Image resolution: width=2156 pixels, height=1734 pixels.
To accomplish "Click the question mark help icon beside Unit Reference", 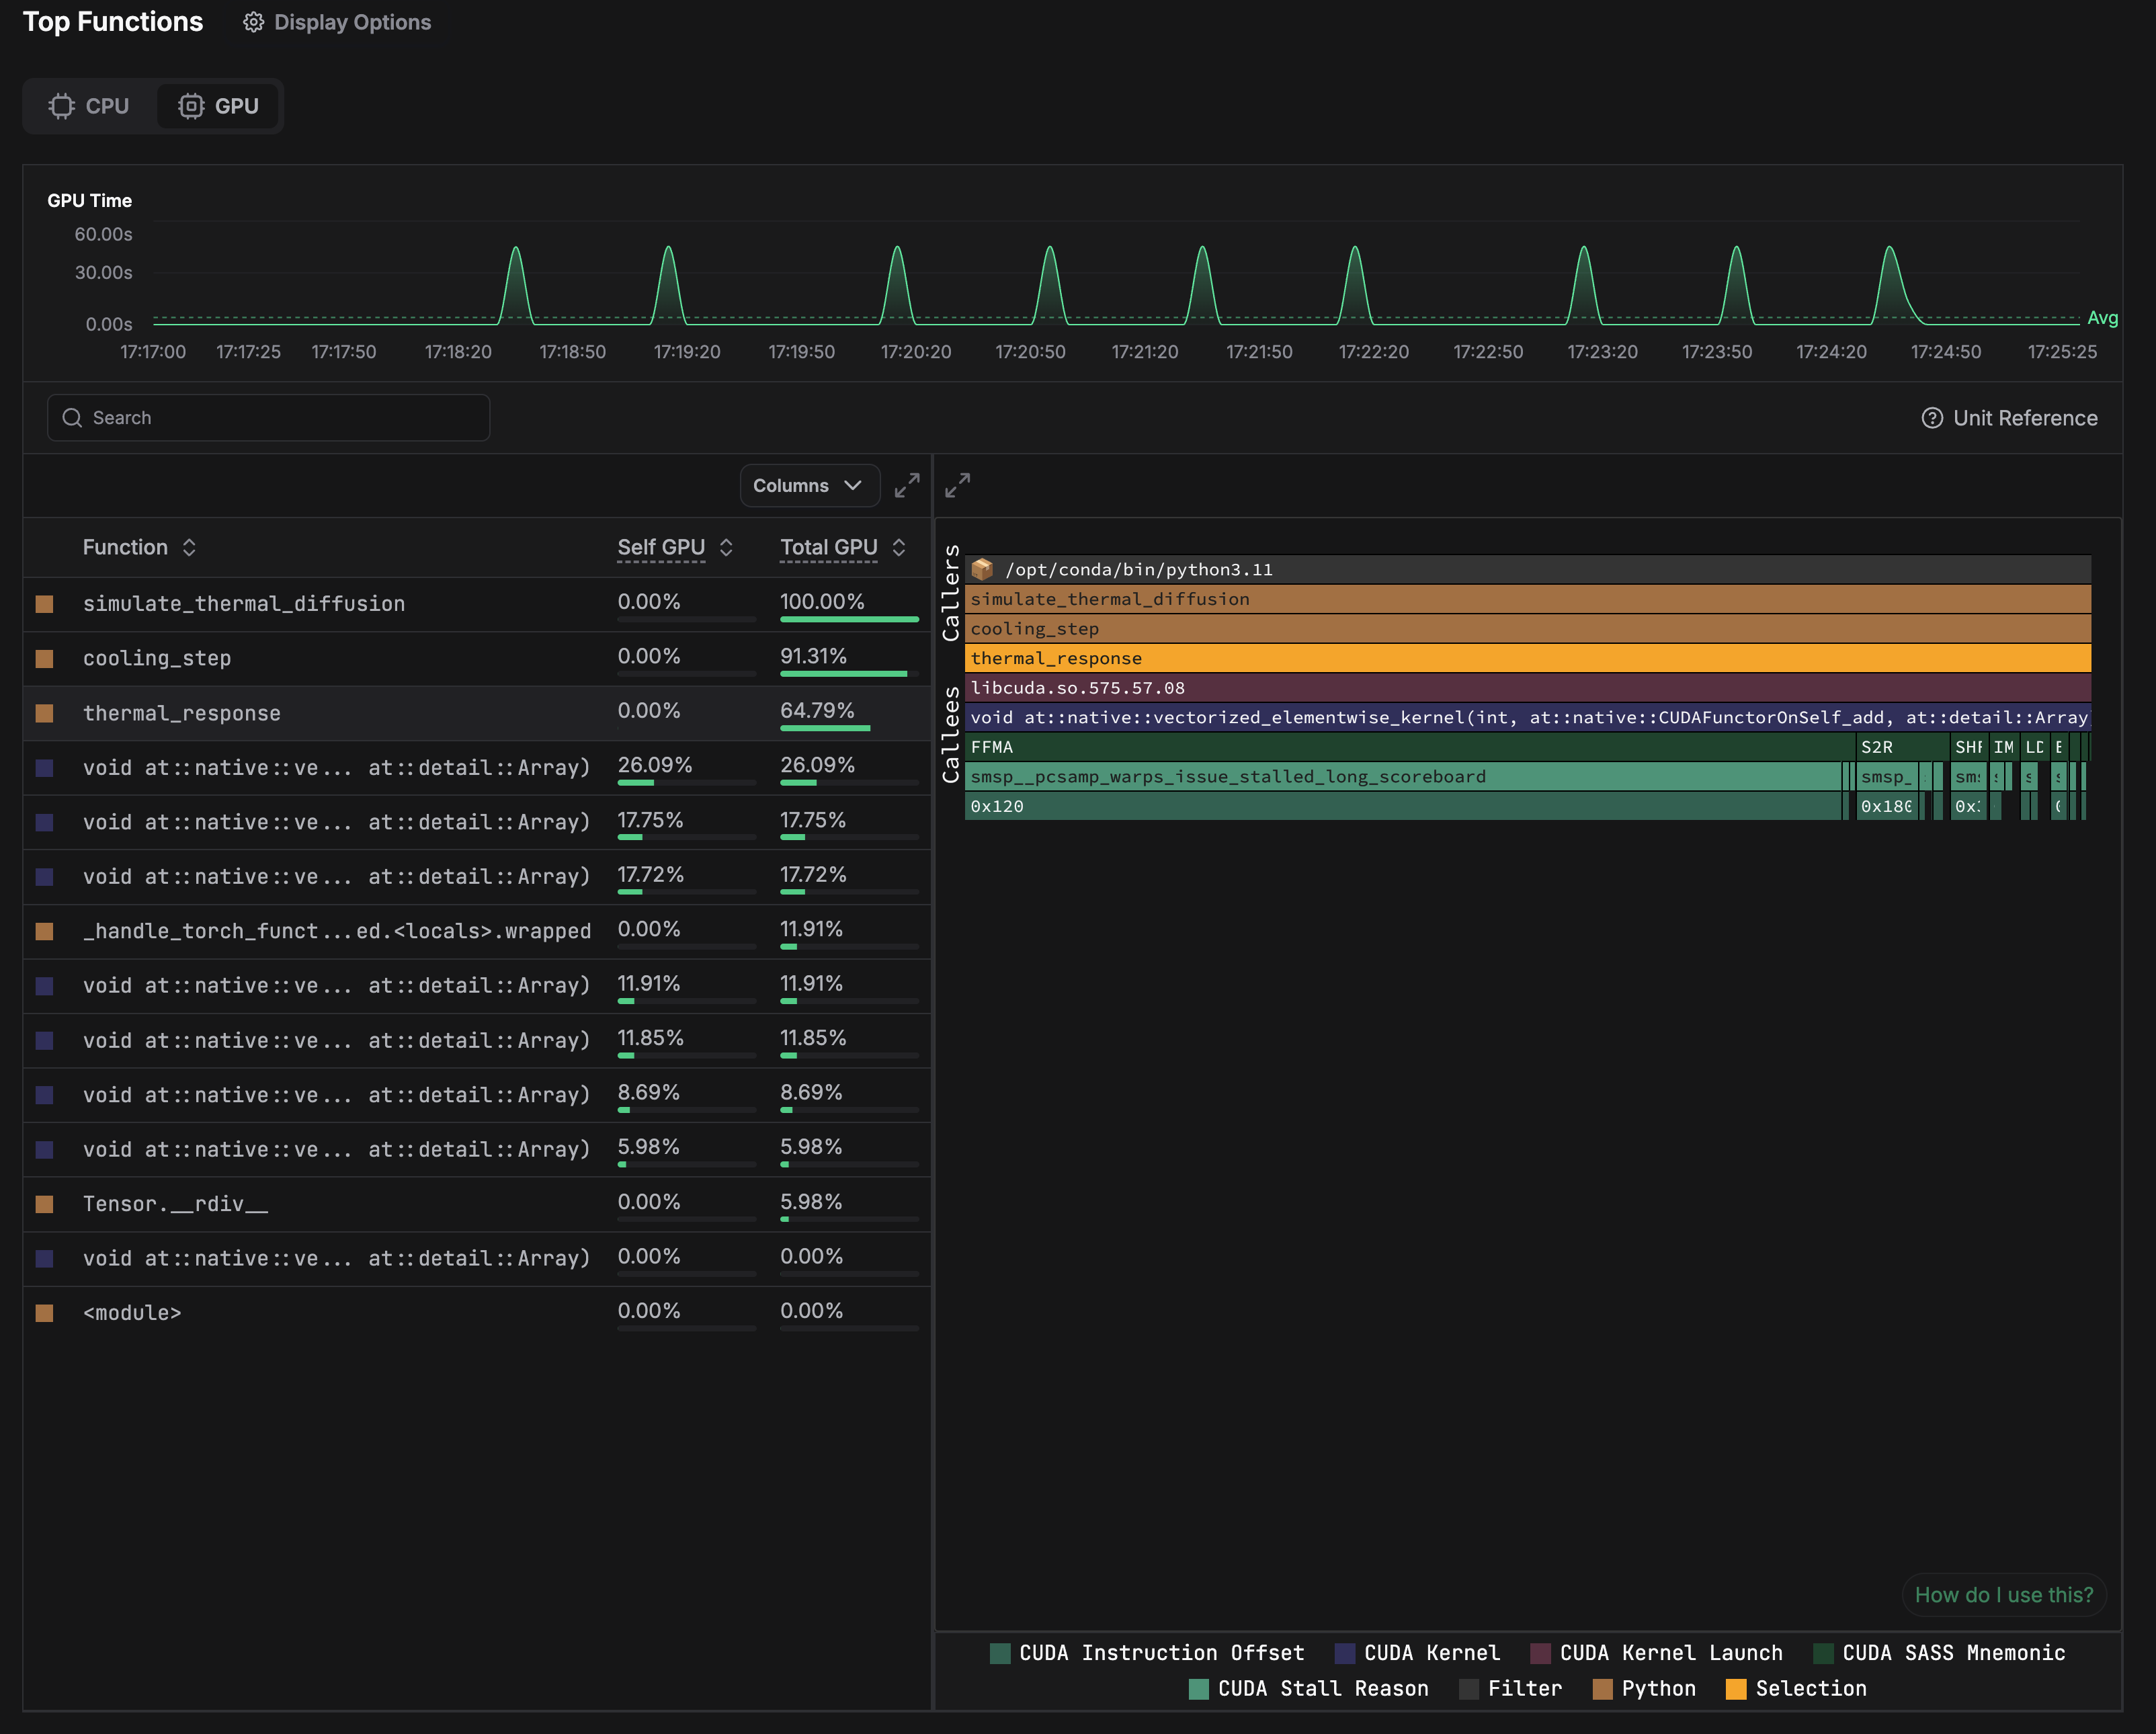I will [1932, 418].
